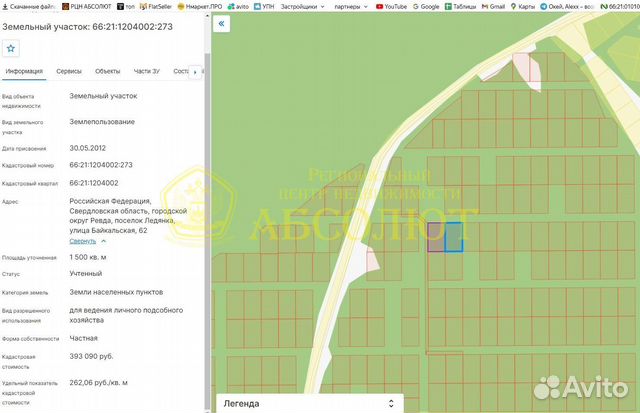Select the Информация tab

coord(24,71)
